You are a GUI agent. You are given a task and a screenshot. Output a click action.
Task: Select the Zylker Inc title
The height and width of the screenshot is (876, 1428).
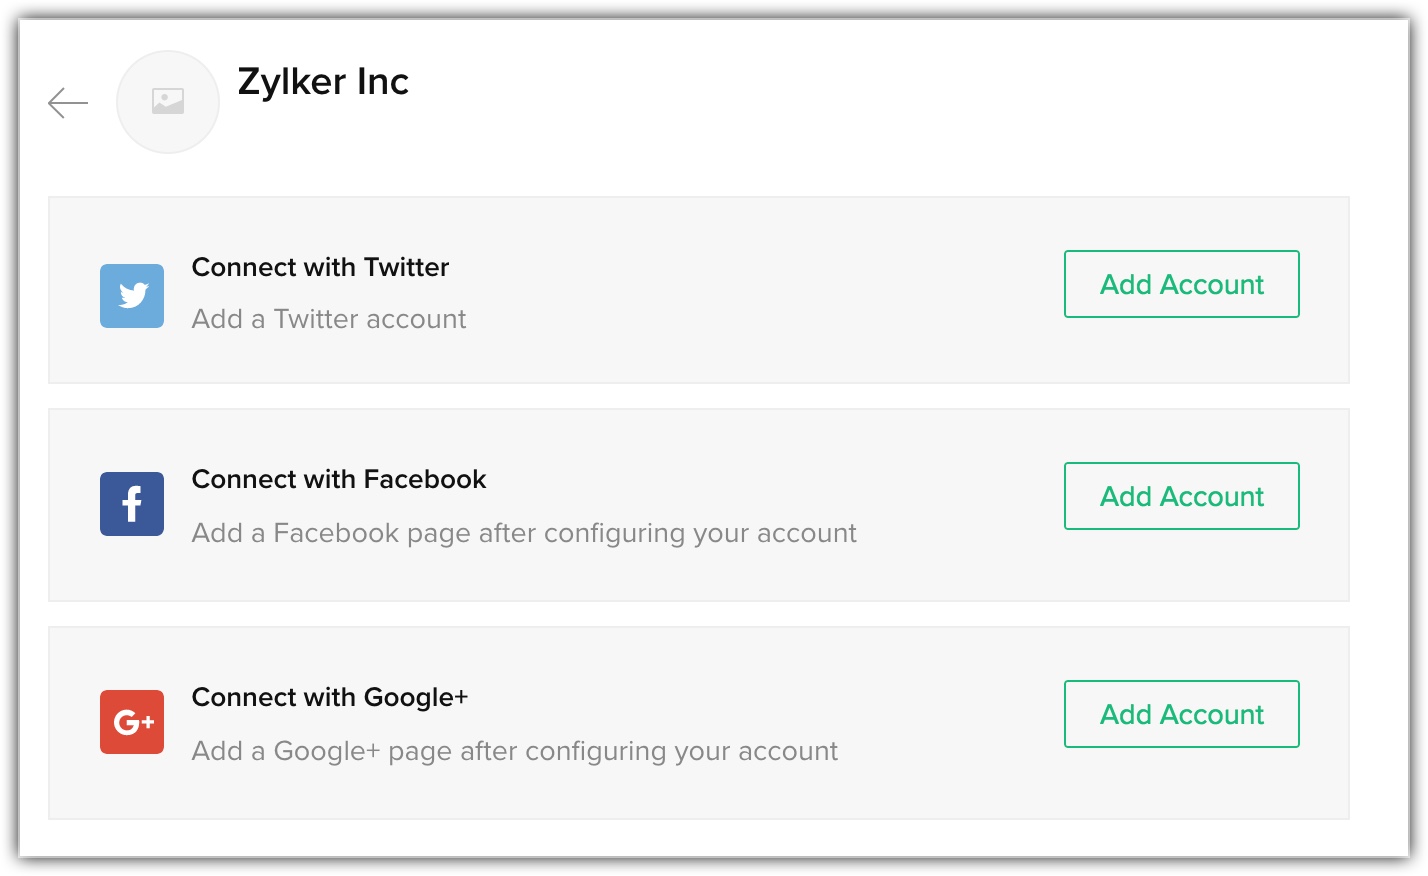[323, 81]
